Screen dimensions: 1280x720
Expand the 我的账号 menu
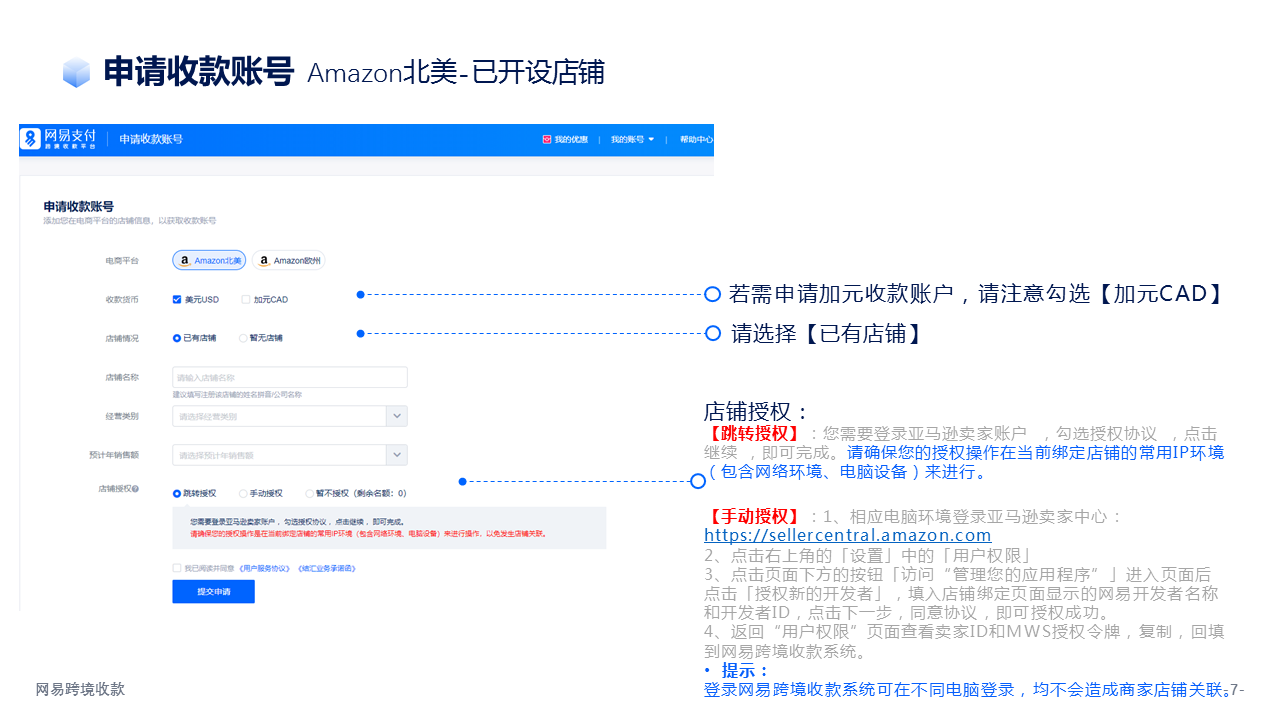click(x=633, y=140)
